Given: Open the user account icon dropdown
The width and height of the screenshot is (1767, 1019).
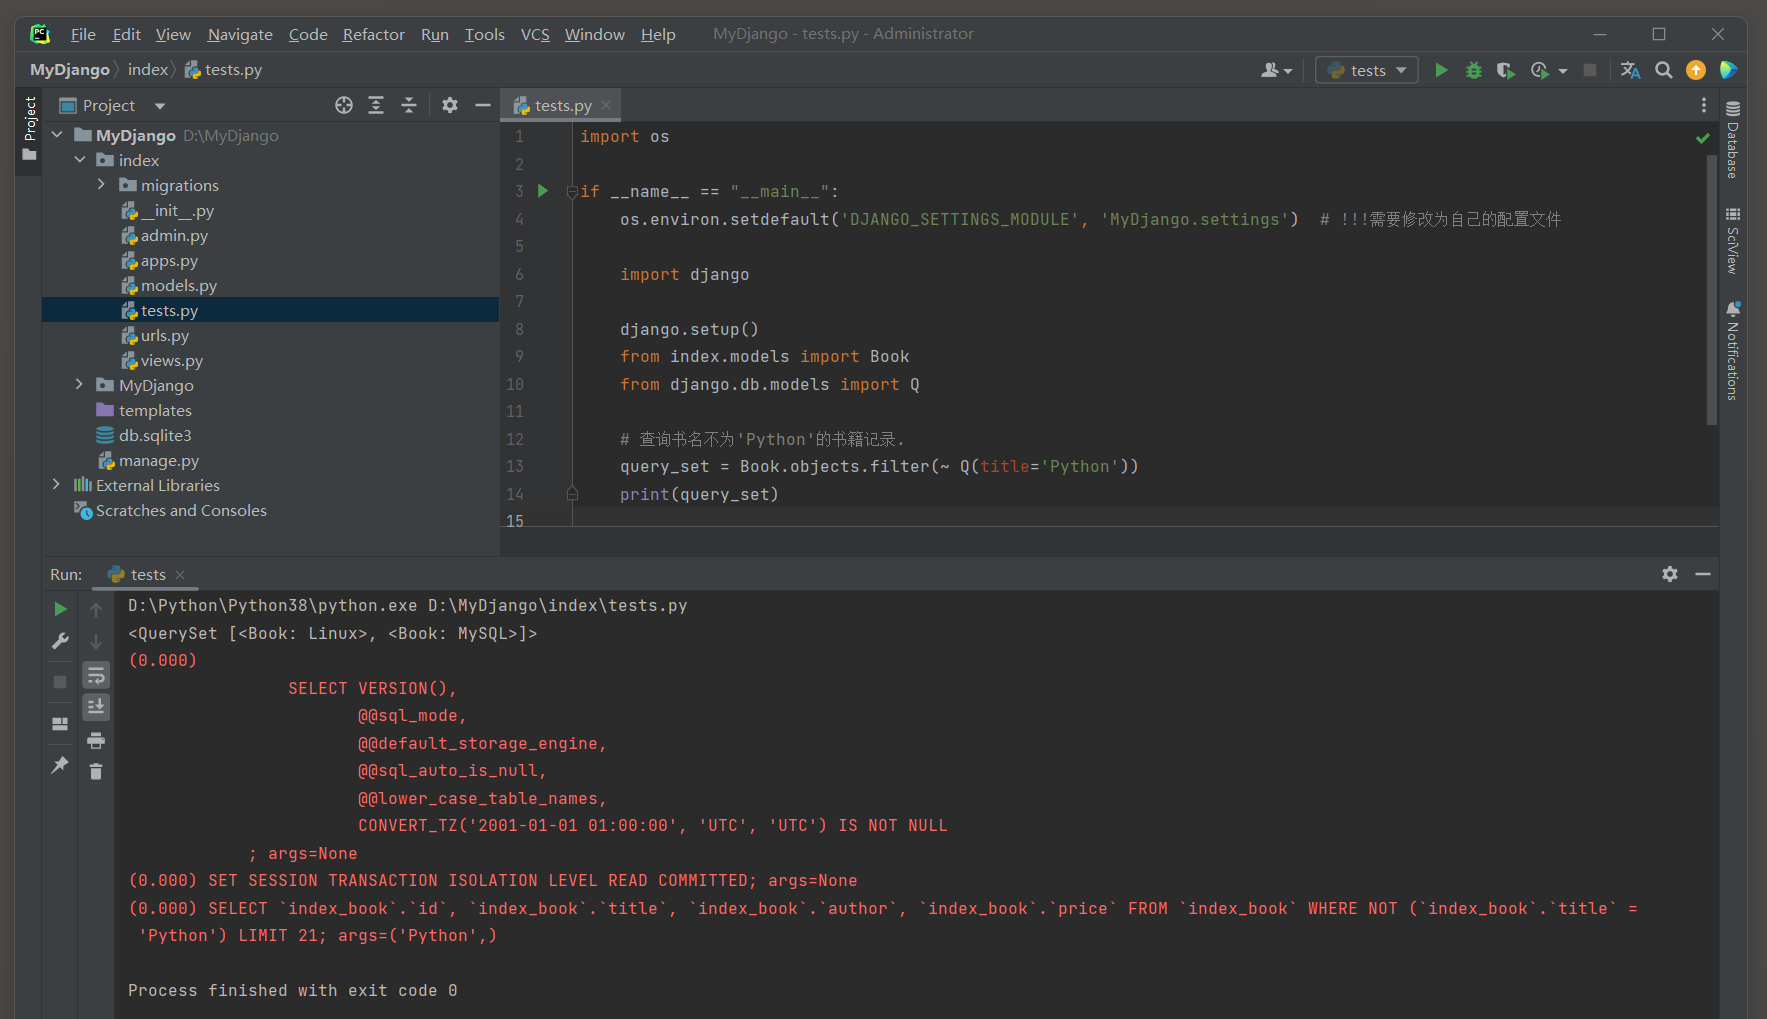Looking at the screenshot, I should [x=1276, y=70].
